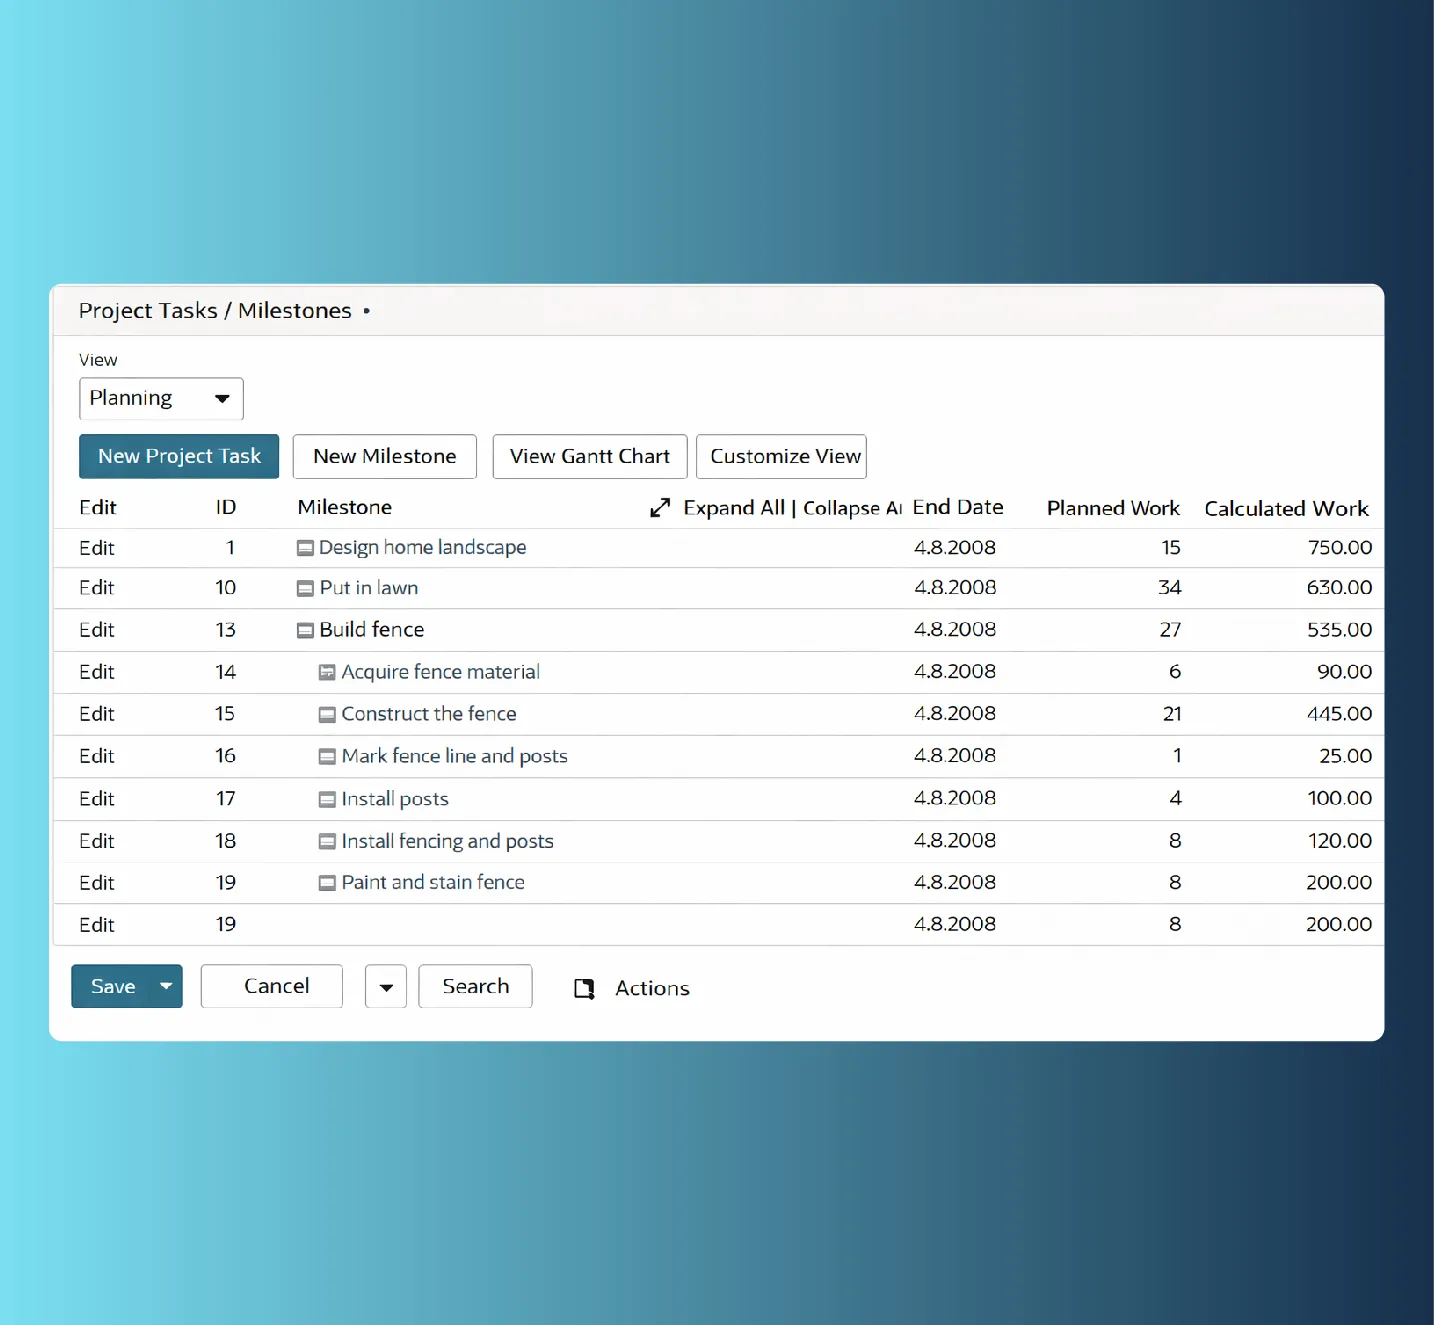Click the 750.00 calculated work value

point(1340,548)
